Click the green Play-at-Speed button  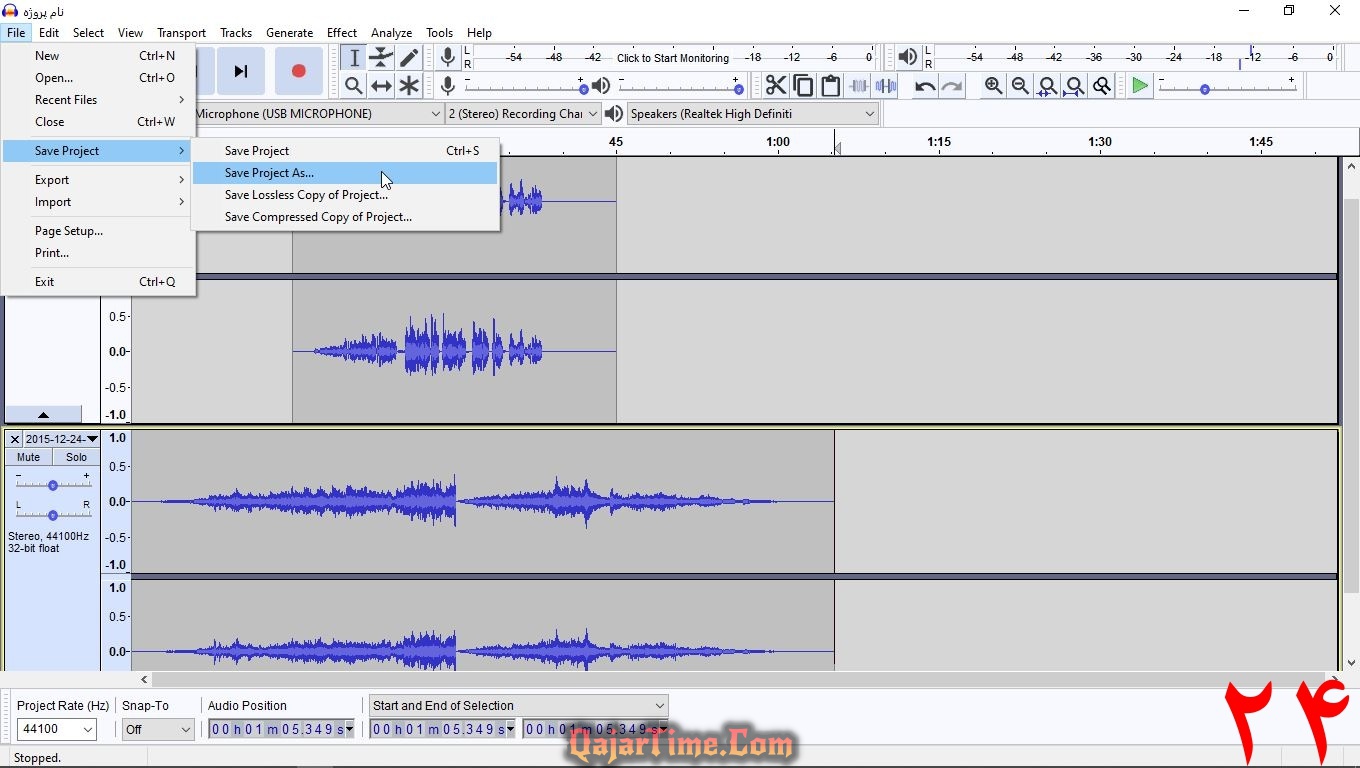[1139, 86]
